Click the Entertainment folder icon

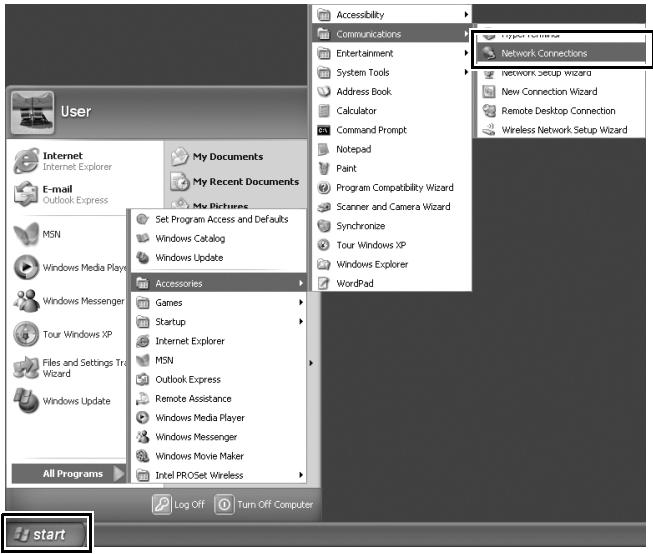(x=324, y=53)
